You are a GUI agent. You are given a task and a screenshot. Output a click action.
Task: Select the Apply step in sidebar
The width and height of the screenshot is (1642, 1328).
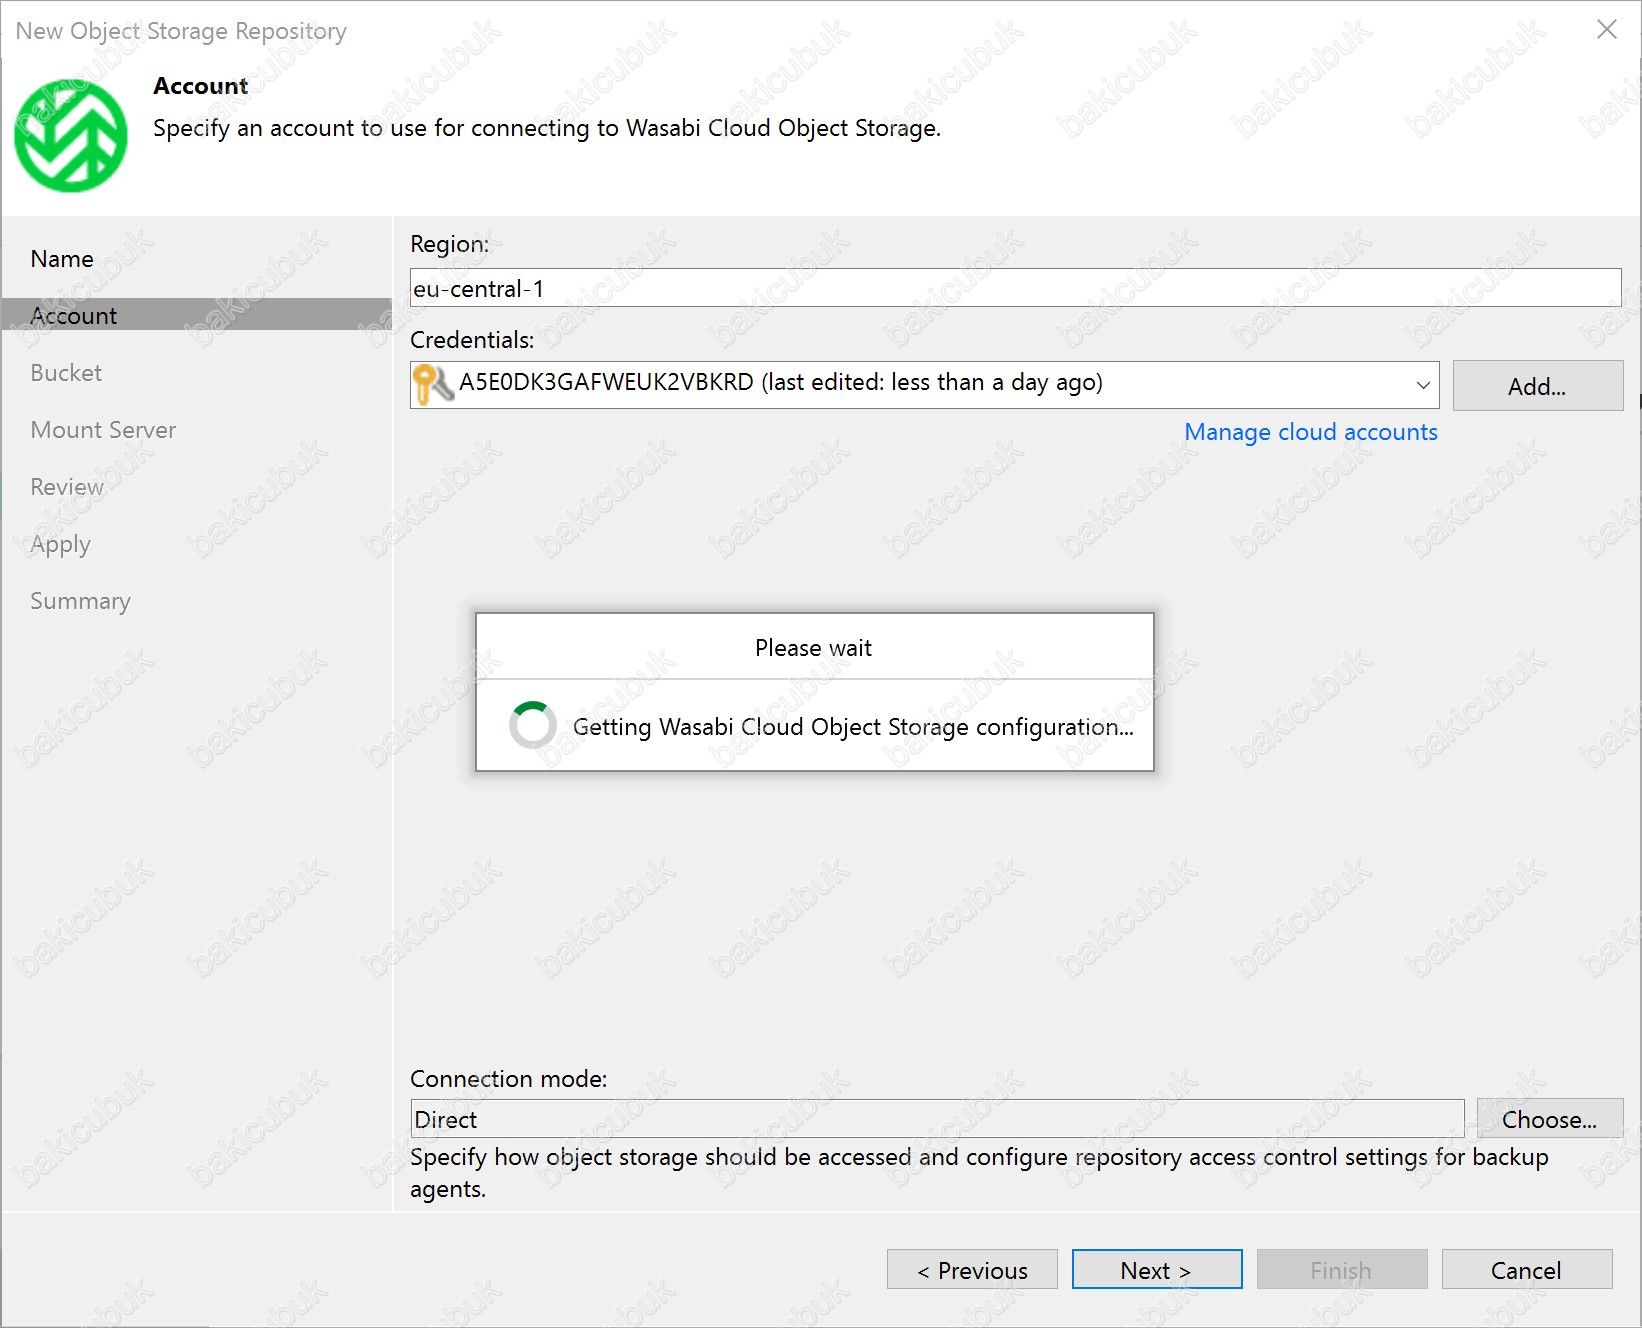(60, 544)
